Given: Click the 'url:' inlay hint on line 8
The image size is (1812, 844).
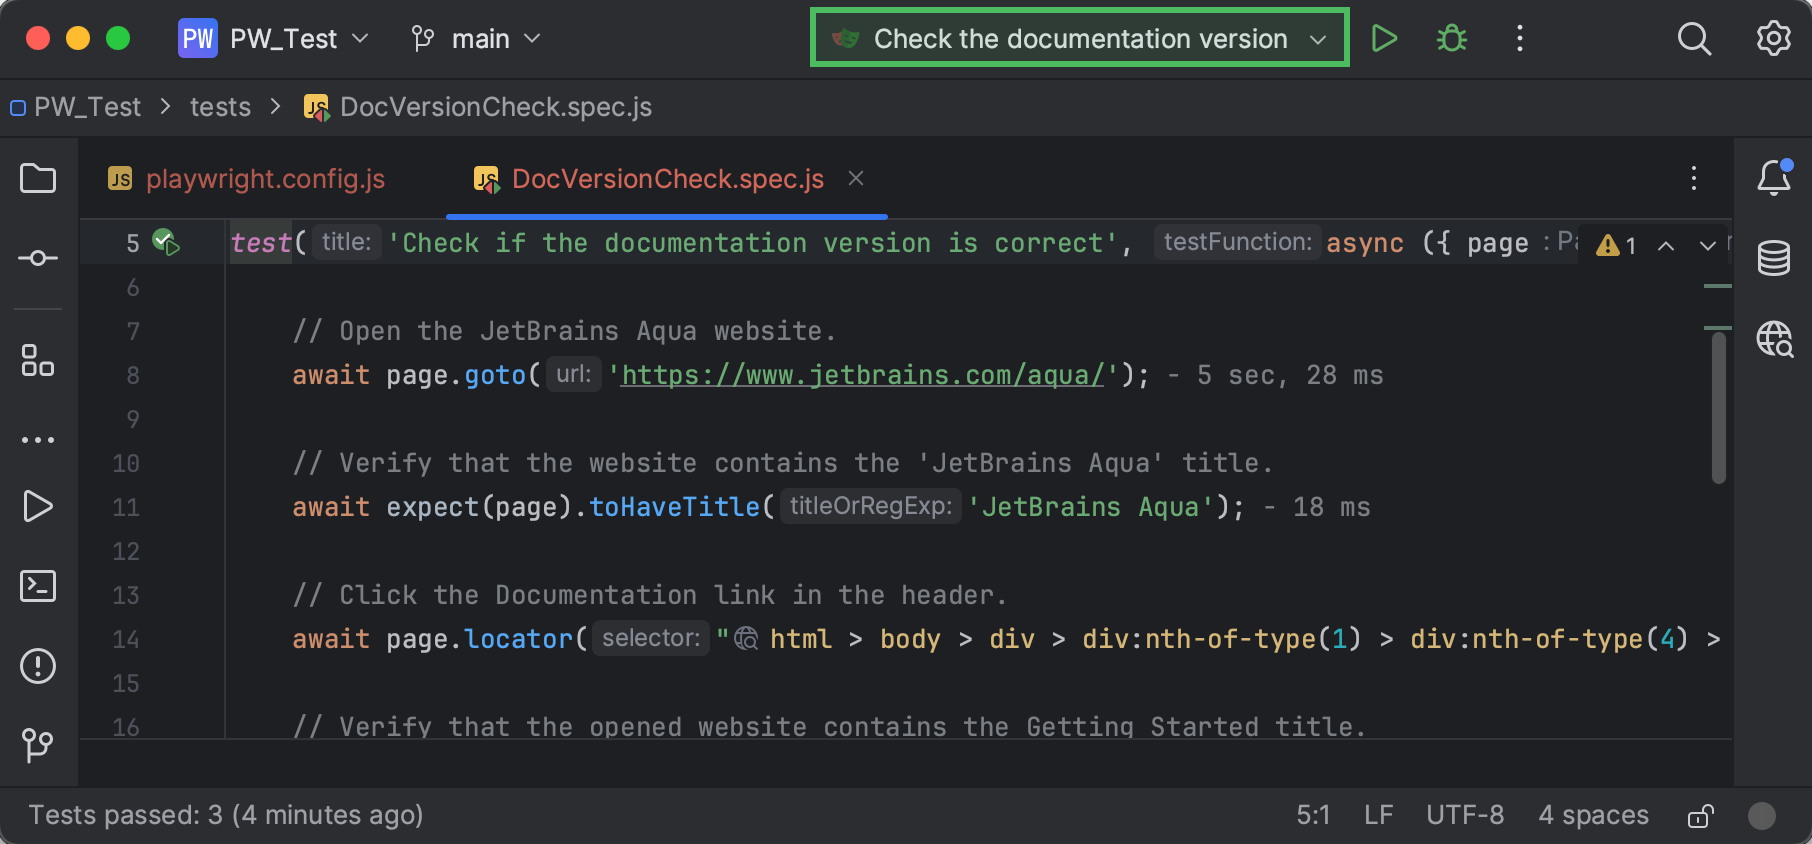Looking at the screenshot, I should (573, 374).
